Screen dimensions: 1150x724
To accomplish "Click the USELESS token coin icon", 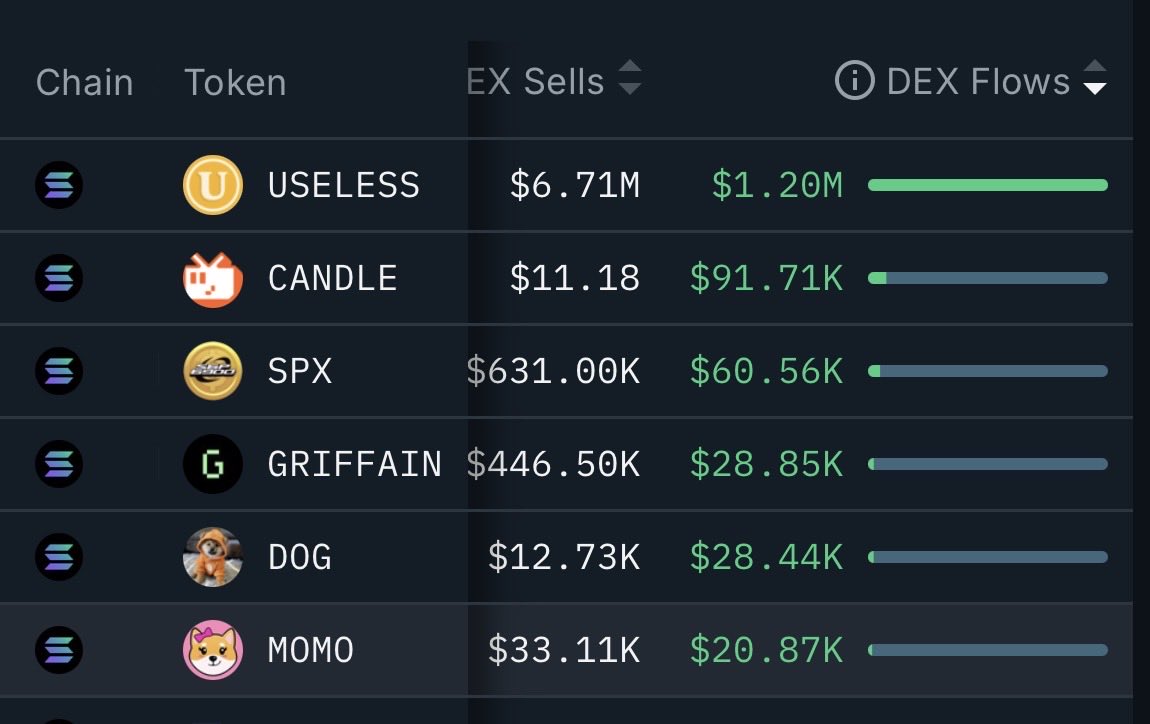I will coord(213,185).
